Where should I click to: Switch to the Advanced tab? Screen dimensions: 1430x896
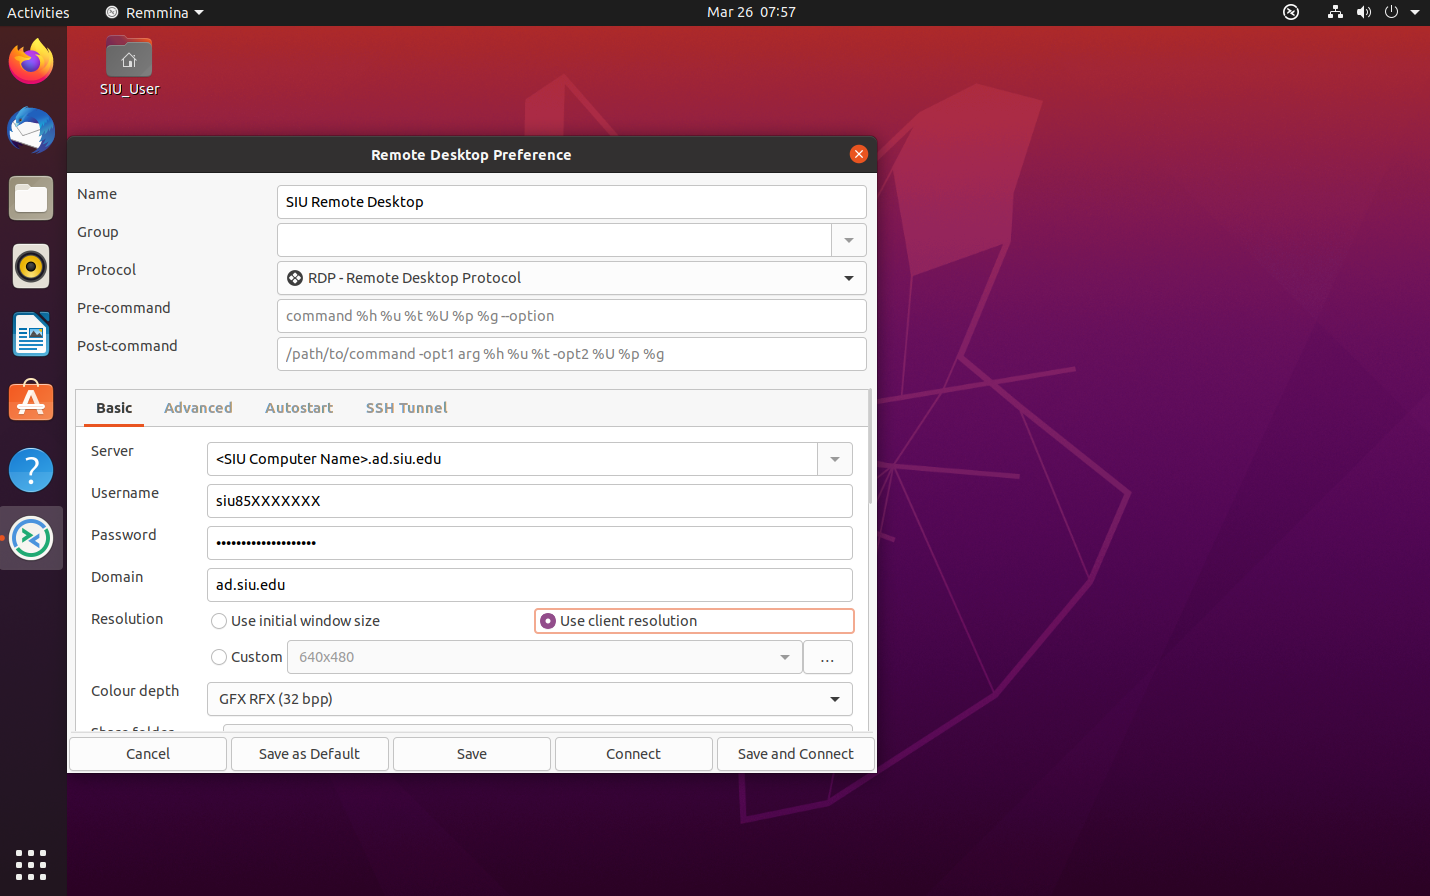[198, 408]
